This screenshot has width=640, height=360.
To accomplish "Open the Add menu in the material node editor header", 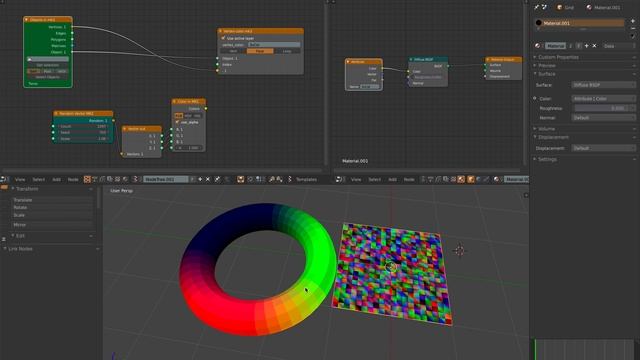I will [x=392, y=179].
